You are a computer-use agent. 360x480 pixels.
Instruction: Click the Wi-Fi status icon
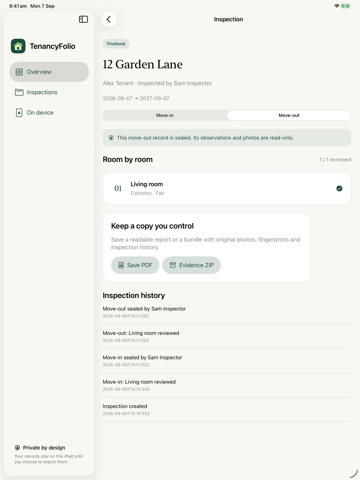click(x=336, y=6)
